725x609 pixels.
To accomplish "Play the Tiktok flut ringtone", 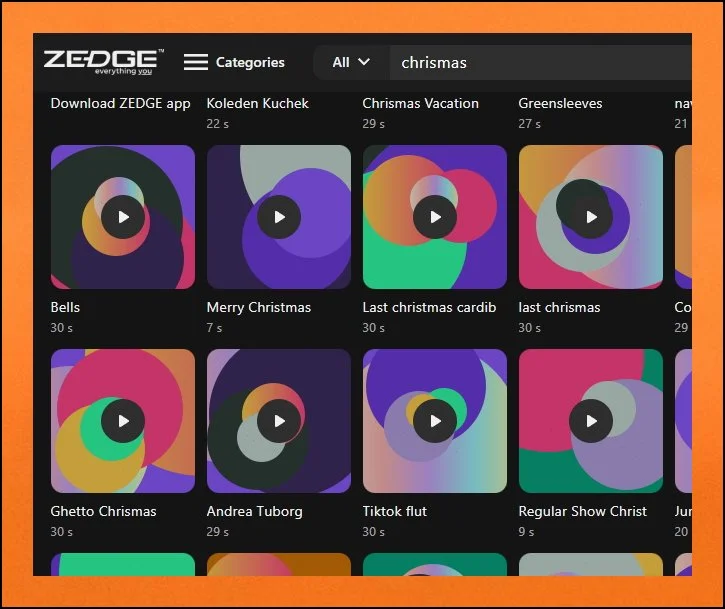I will pos(435,421).
